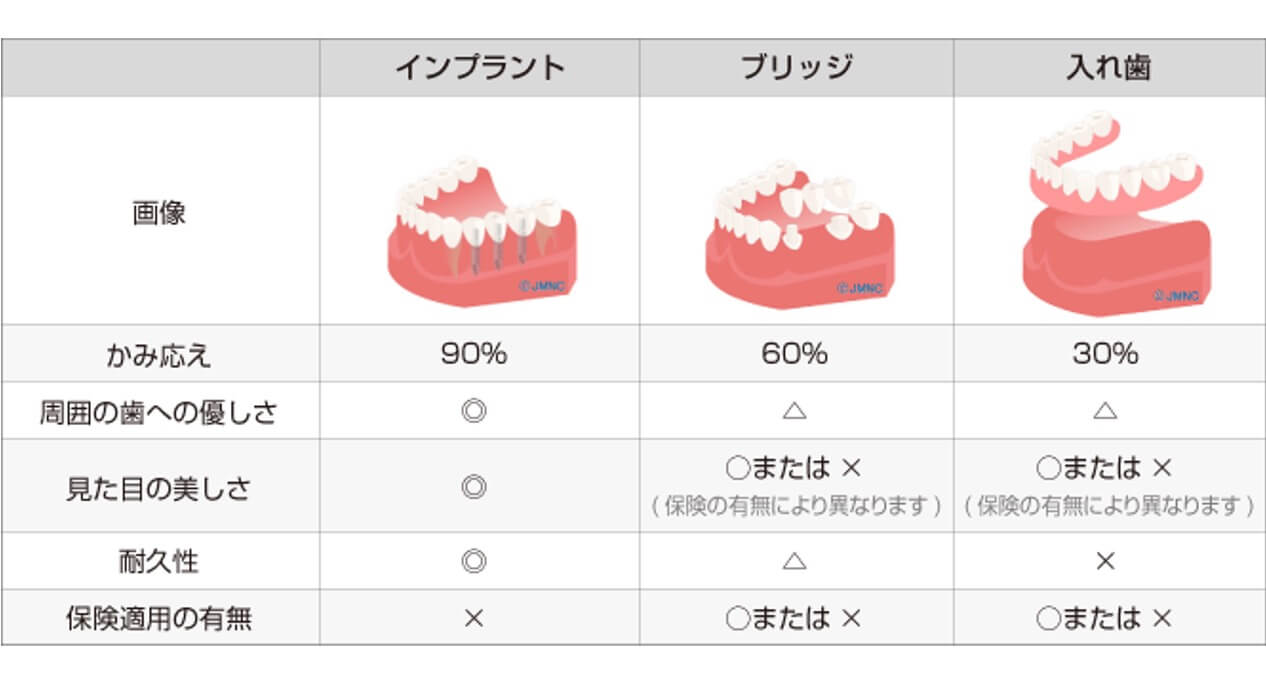The height and width of the screenshot is (684, 1266).
Task: Click double-circle for implant 周囲の歯への優しさ
Action: 474,410
